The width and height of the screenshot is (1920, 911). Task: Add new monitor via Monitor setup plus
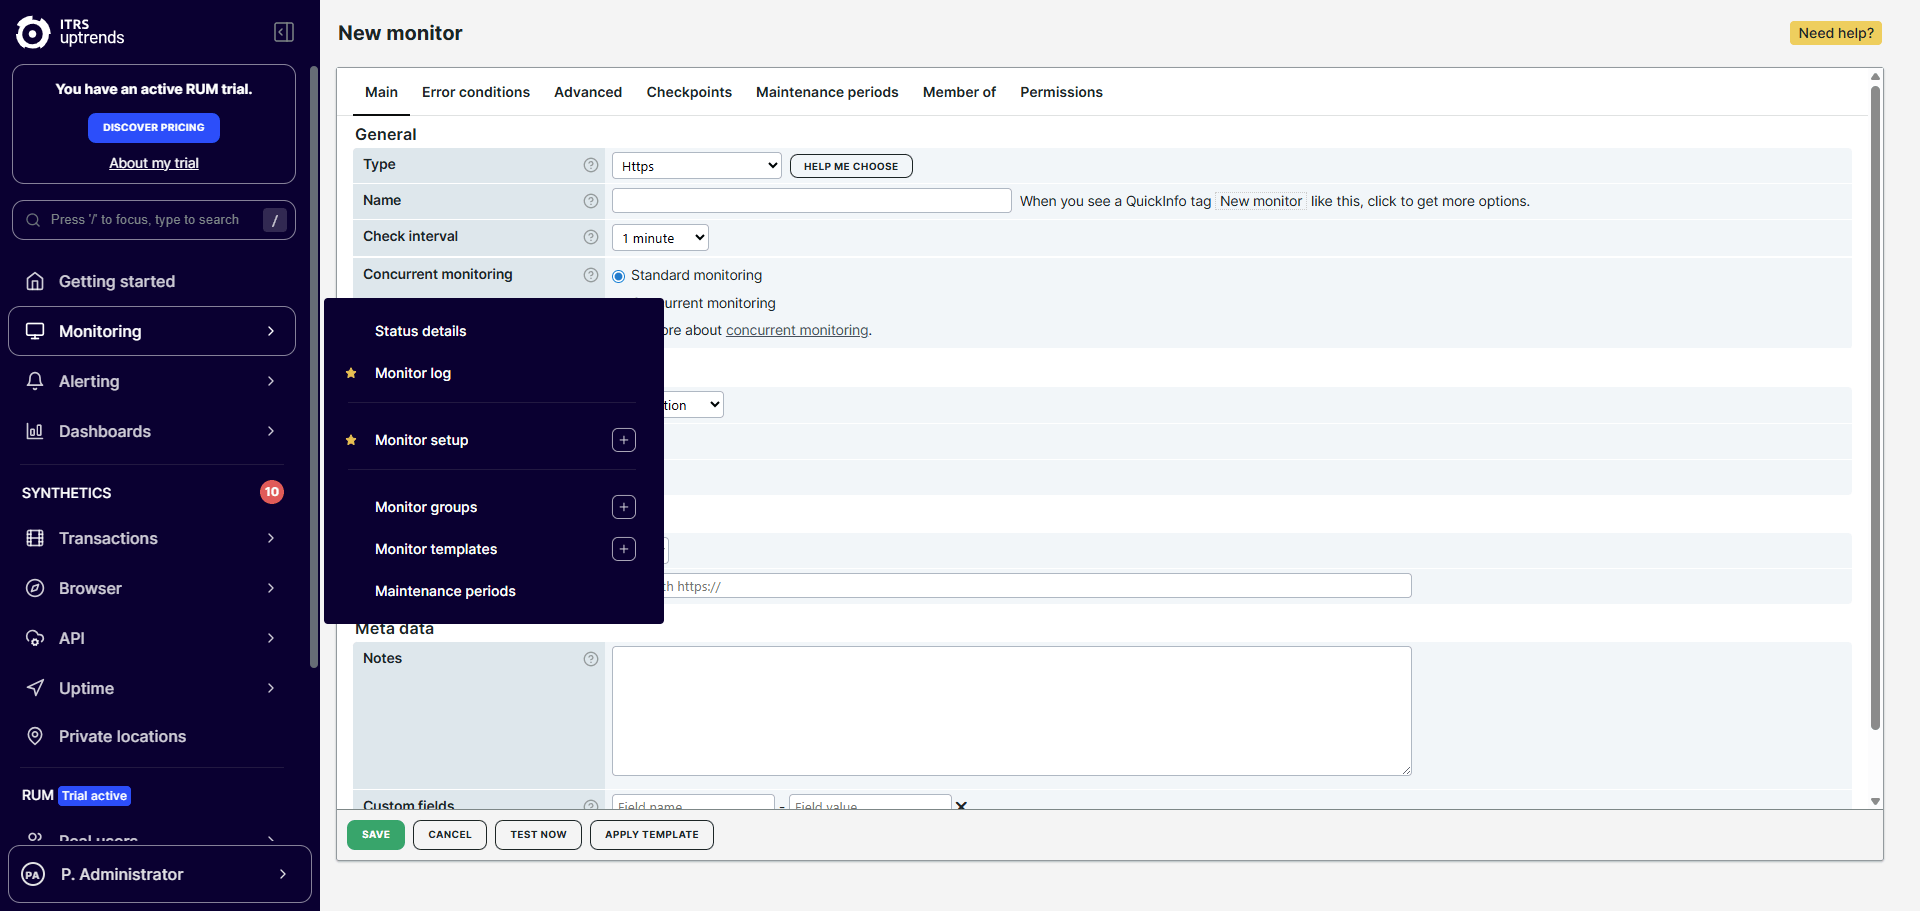click(x=624, y=440)
